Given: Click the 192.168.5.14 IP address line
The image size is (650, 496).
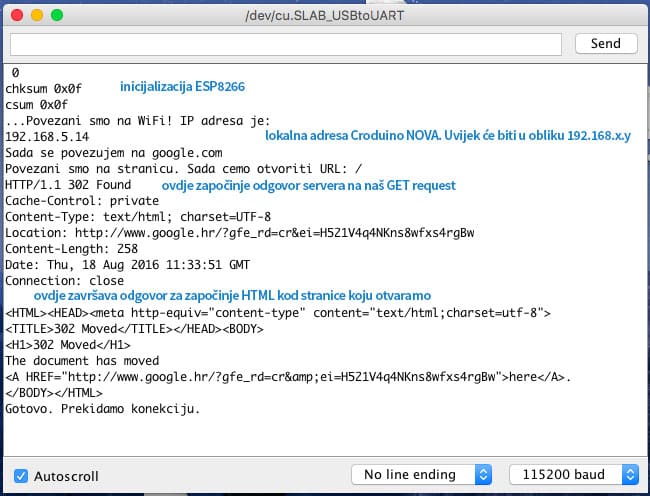Looking at the screenshot, I should 47,137.
